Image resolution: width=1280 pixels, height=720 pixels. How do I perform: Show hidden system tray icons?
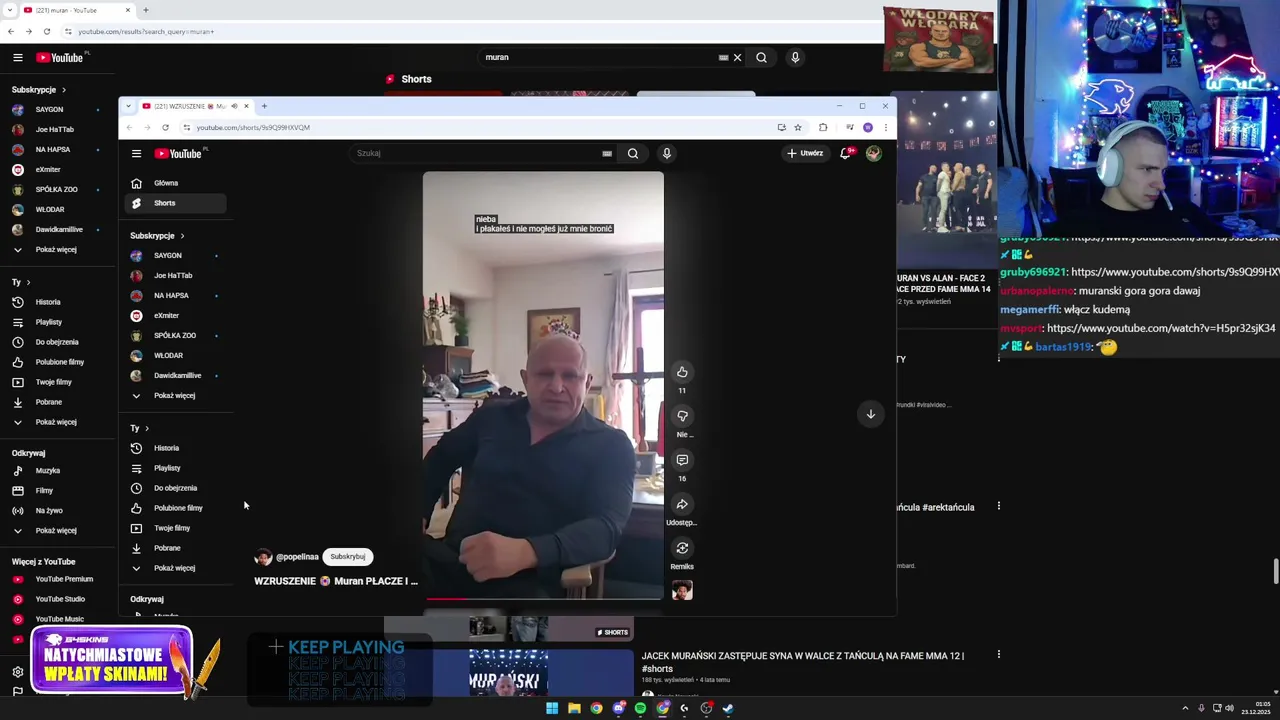1185,708
